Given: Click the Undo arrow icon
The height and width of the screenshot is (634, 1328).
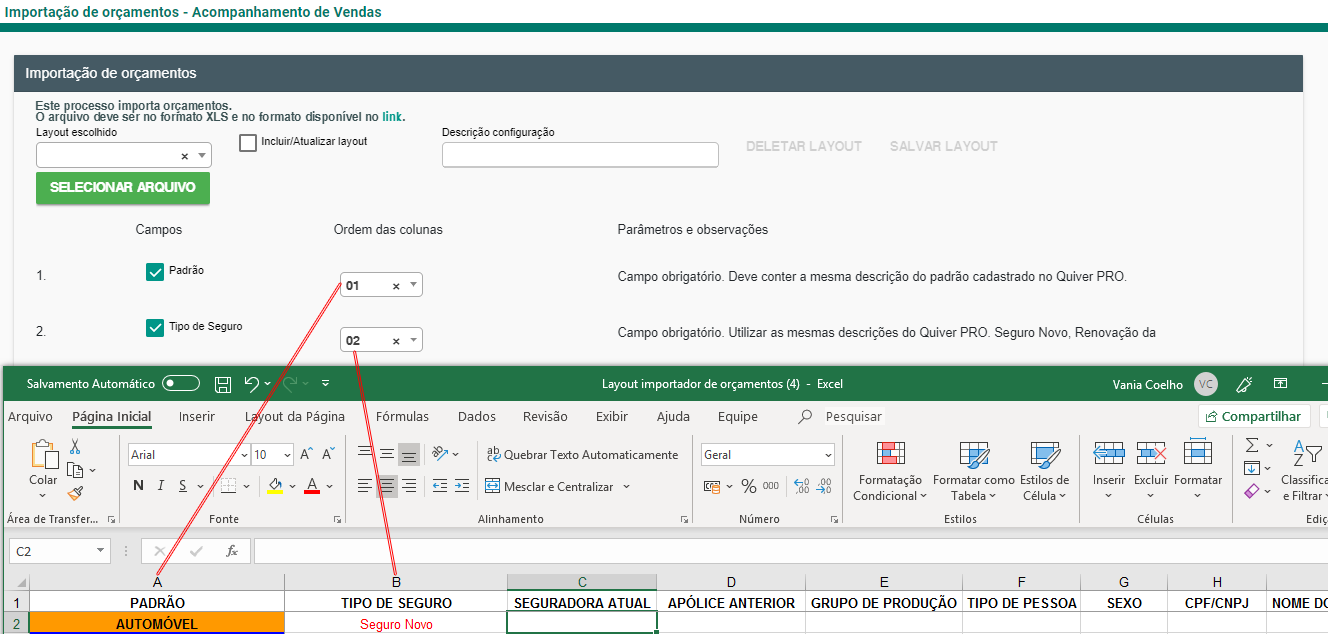Looking at the screenshot, I should pos(252,384).
